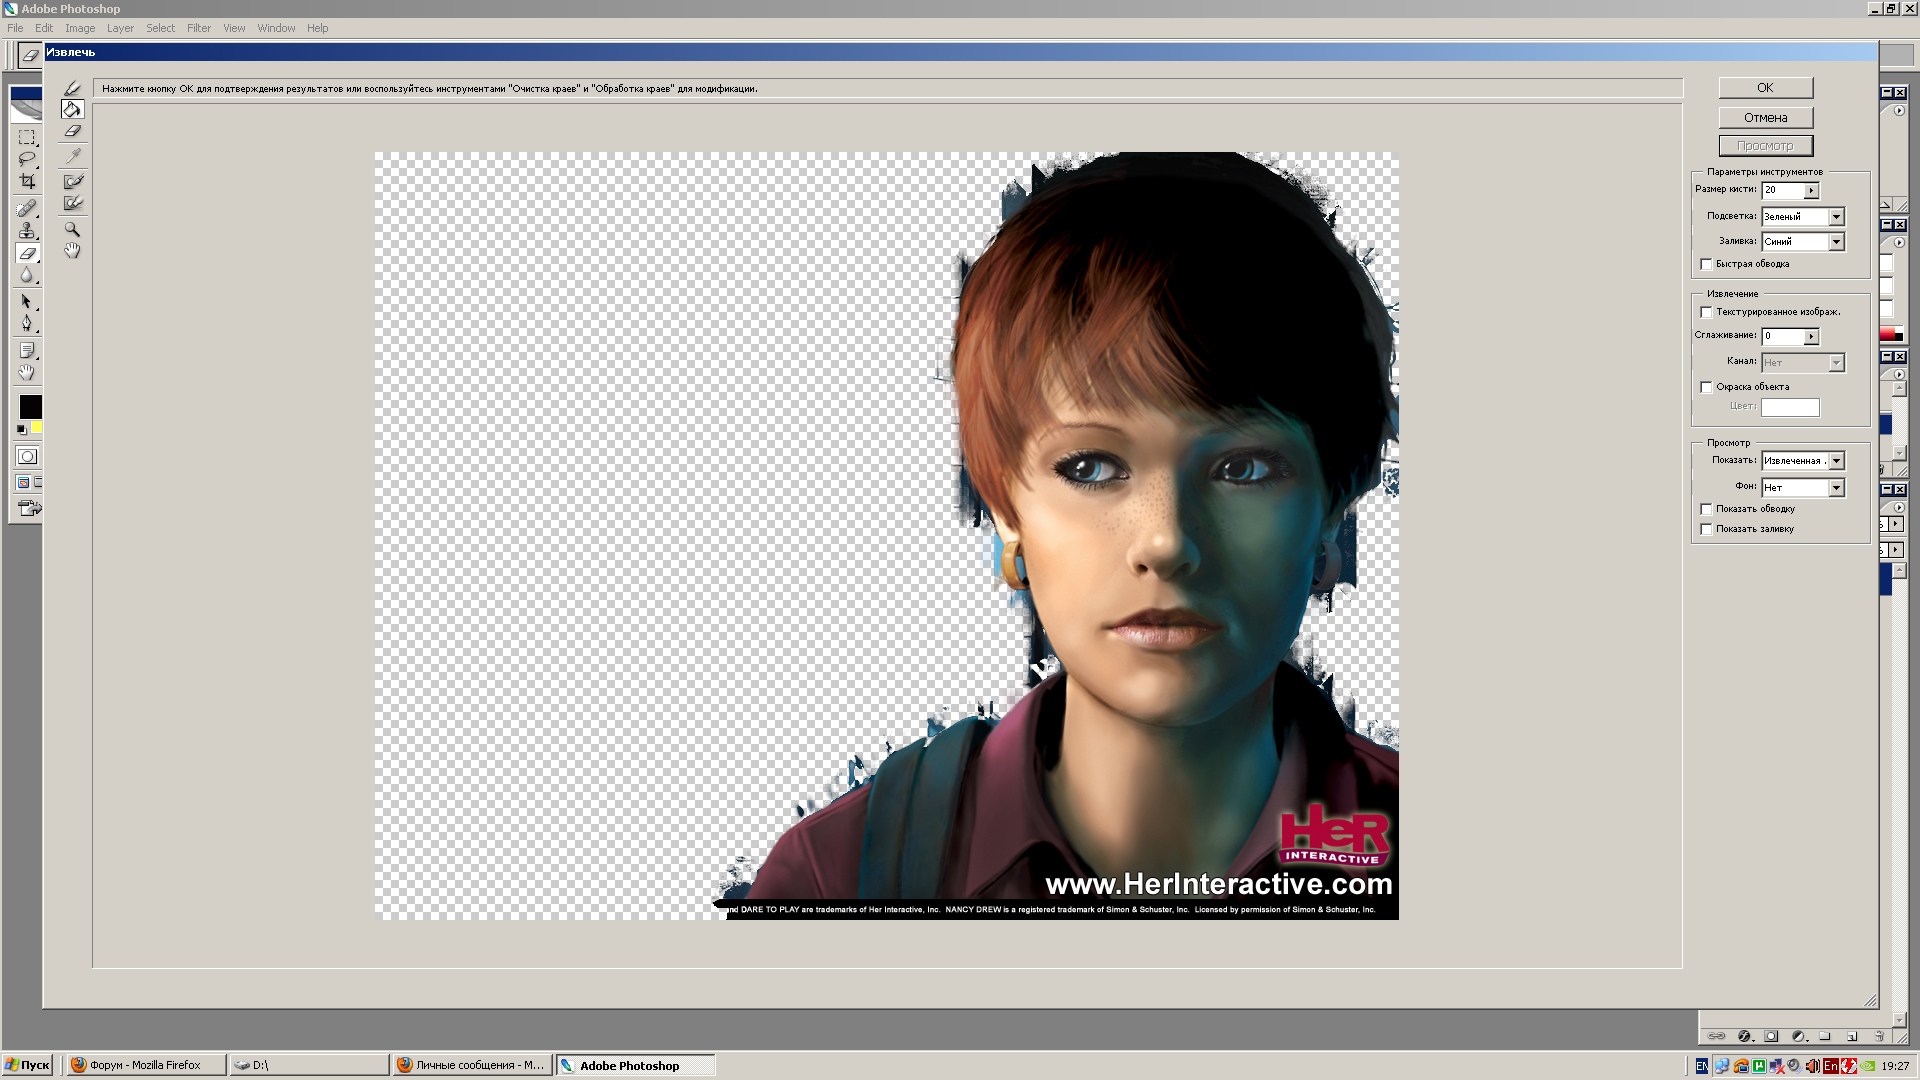
Task: Click the black foreground color swatch
Action: click(x=30, y=406)
